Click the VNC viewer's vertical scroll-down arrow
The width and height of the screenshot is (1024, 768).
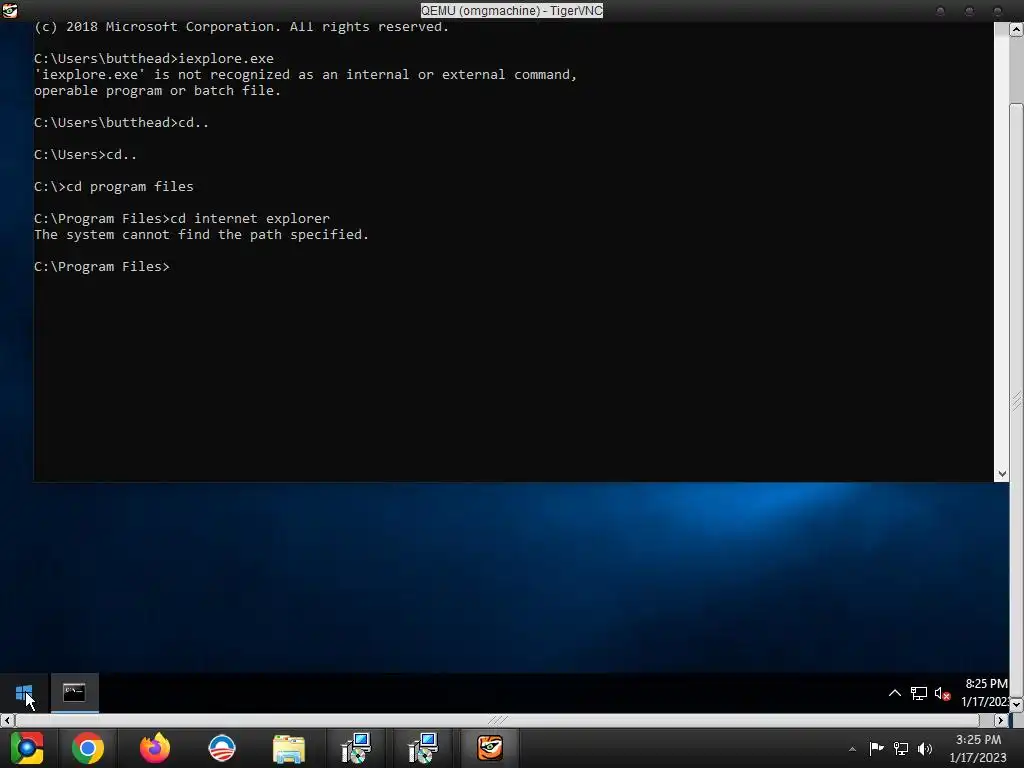(x=1017, y=705)
